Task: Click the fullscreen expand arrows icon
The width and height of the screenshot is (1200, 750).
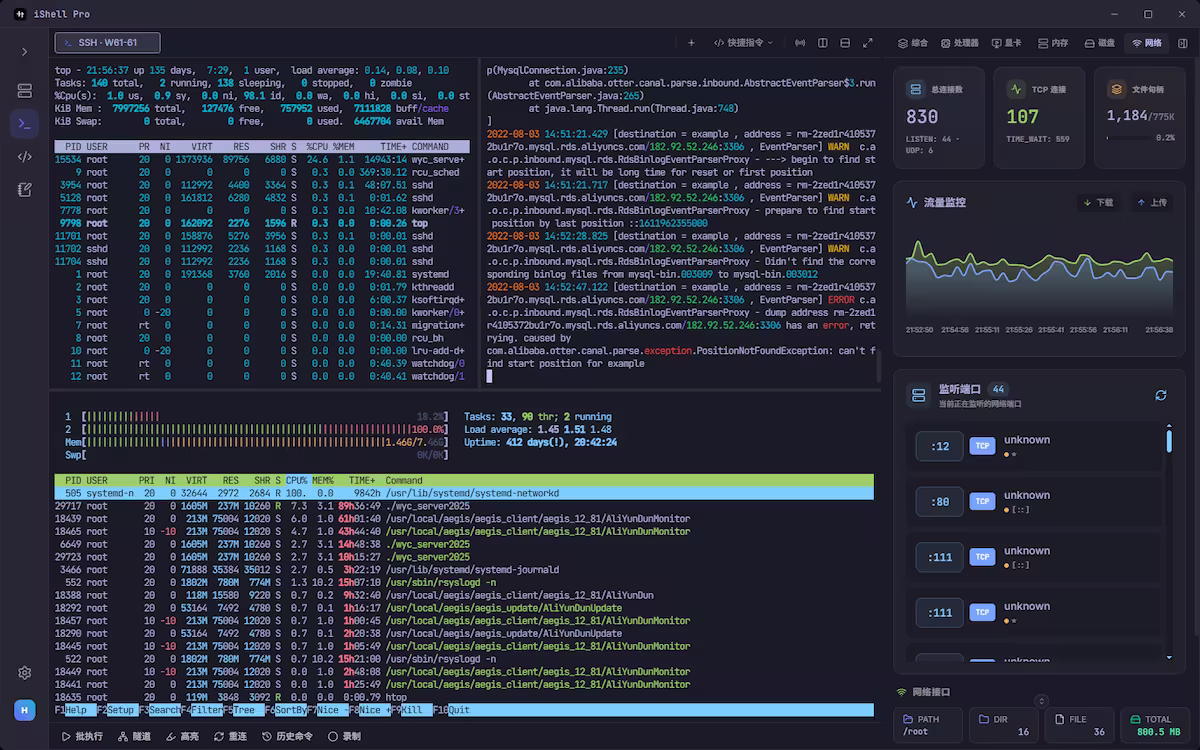Action: click(x=868, y=43)
